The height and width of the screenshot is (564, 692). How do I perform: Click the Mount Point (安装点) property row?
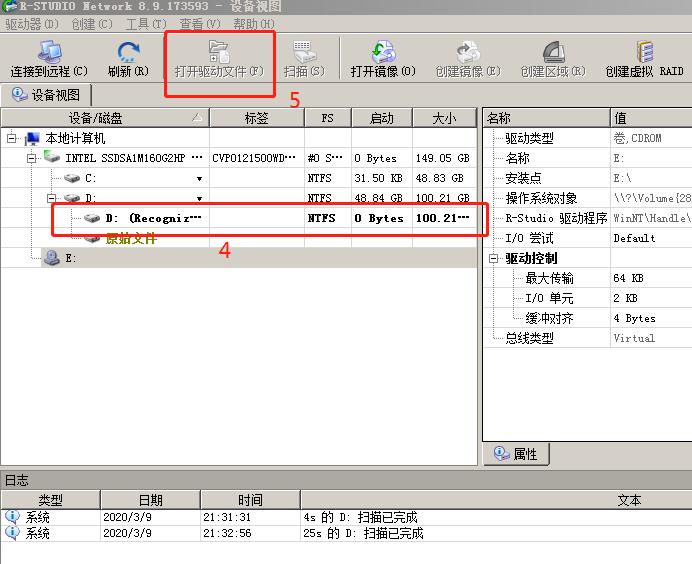588,178
